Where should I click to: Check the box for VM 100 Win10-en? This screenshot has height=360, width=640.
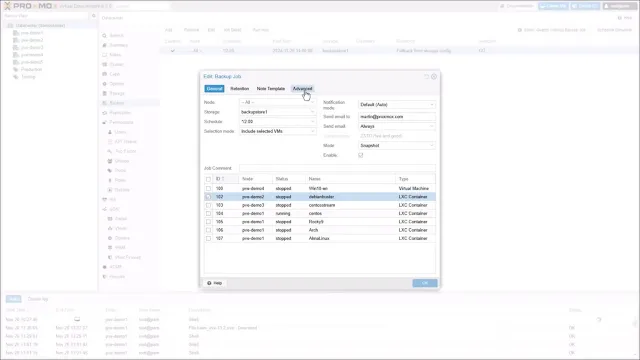pyautogui.click(x=208, y=189)
